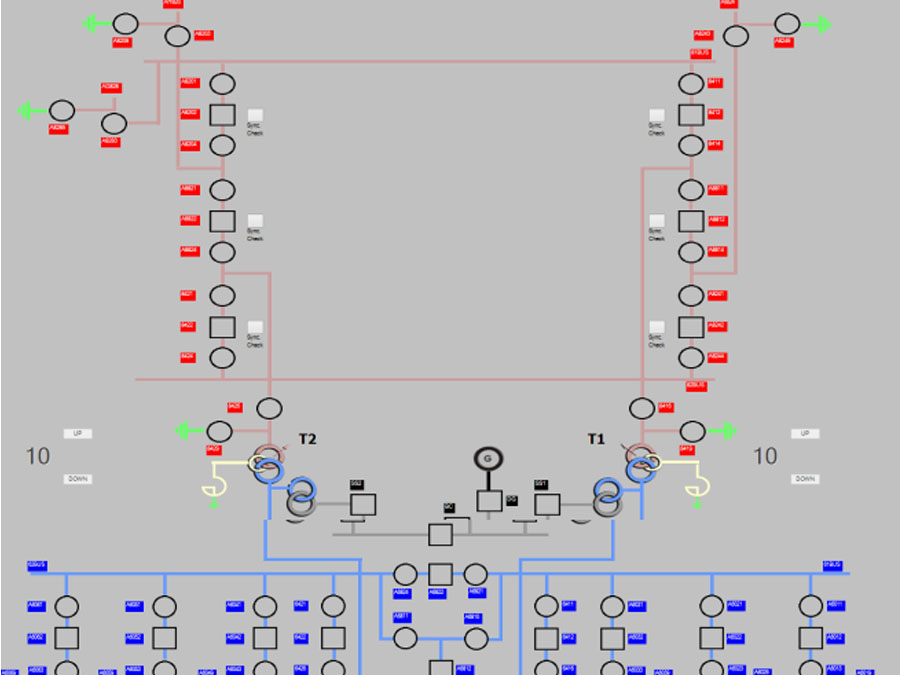The width and height of the screenshot is (900, 675).
Task: Toggle the bottom Sync Check box in right column
Action: point(657,327)
